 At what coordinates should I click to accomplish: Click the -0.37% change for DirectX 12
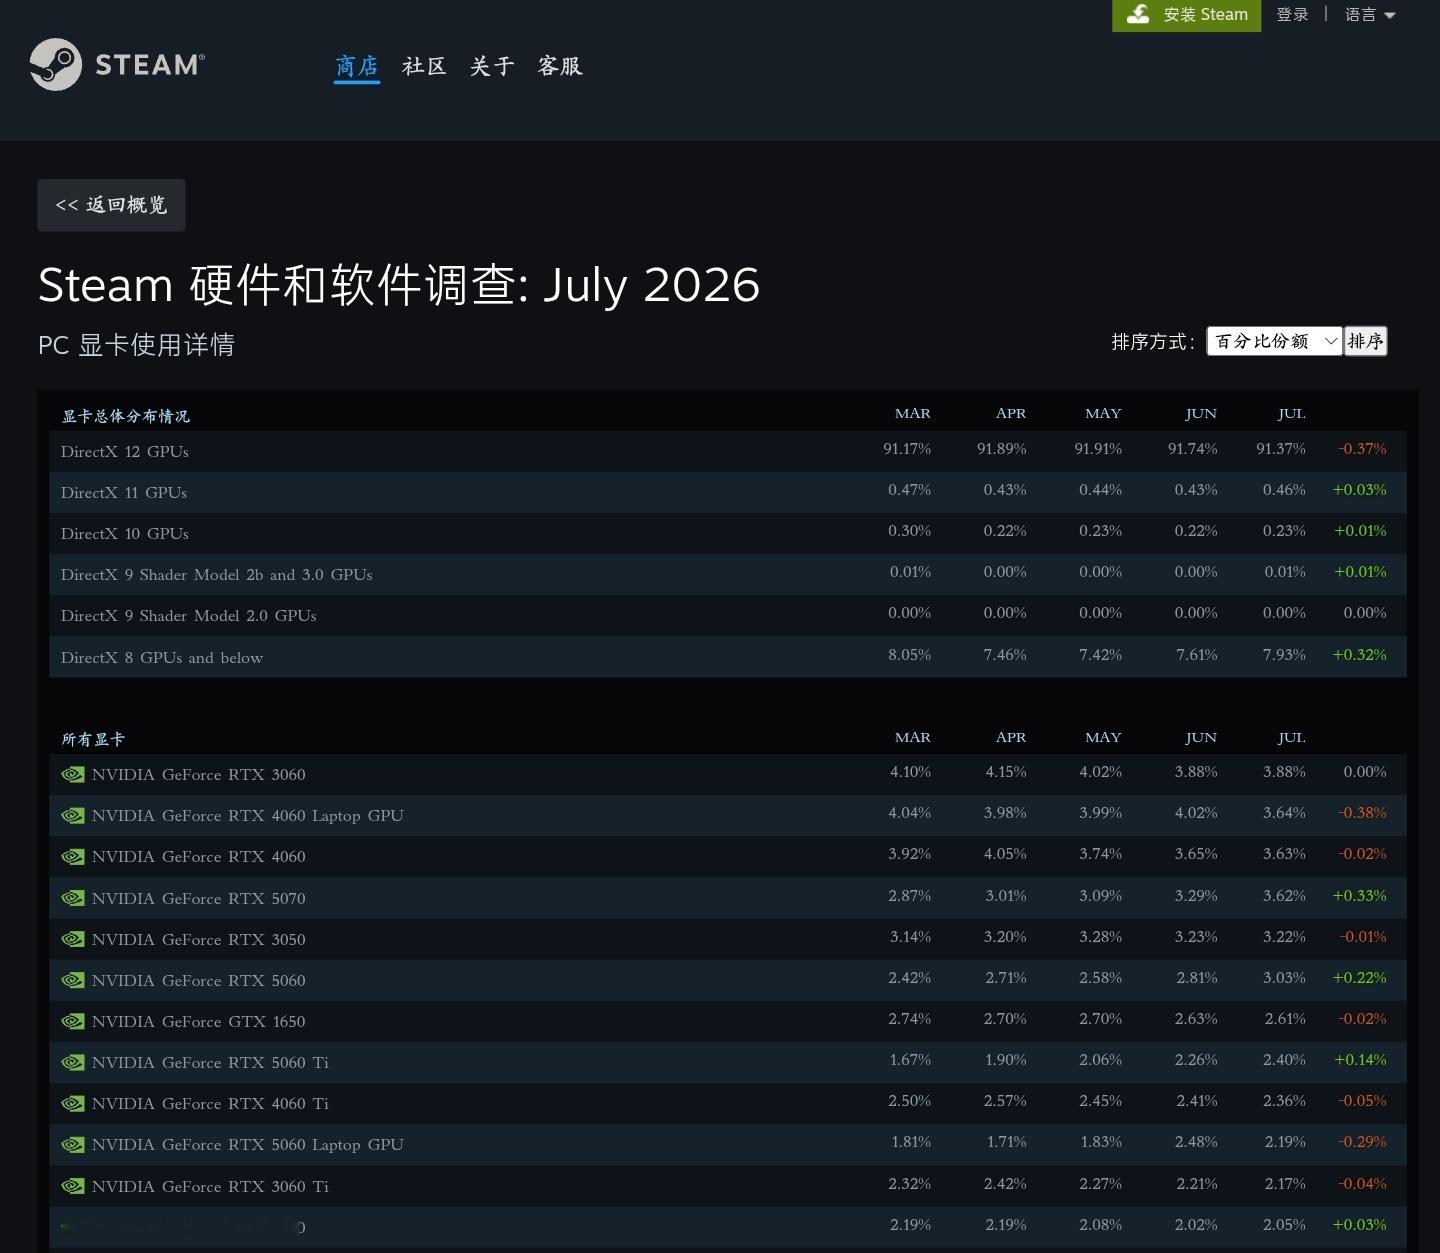pos(1362,449)
